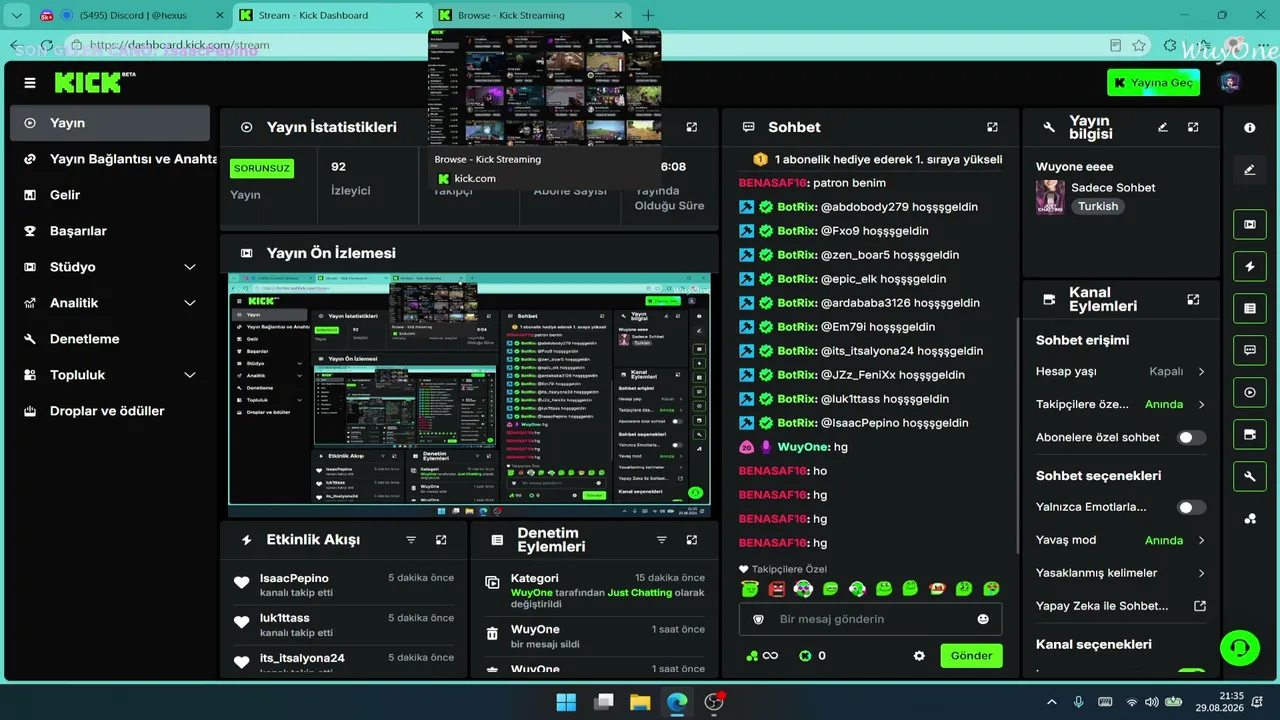Click the play circle icon in the right rail
This screenshot has width=1280, height=720.
1249,393
